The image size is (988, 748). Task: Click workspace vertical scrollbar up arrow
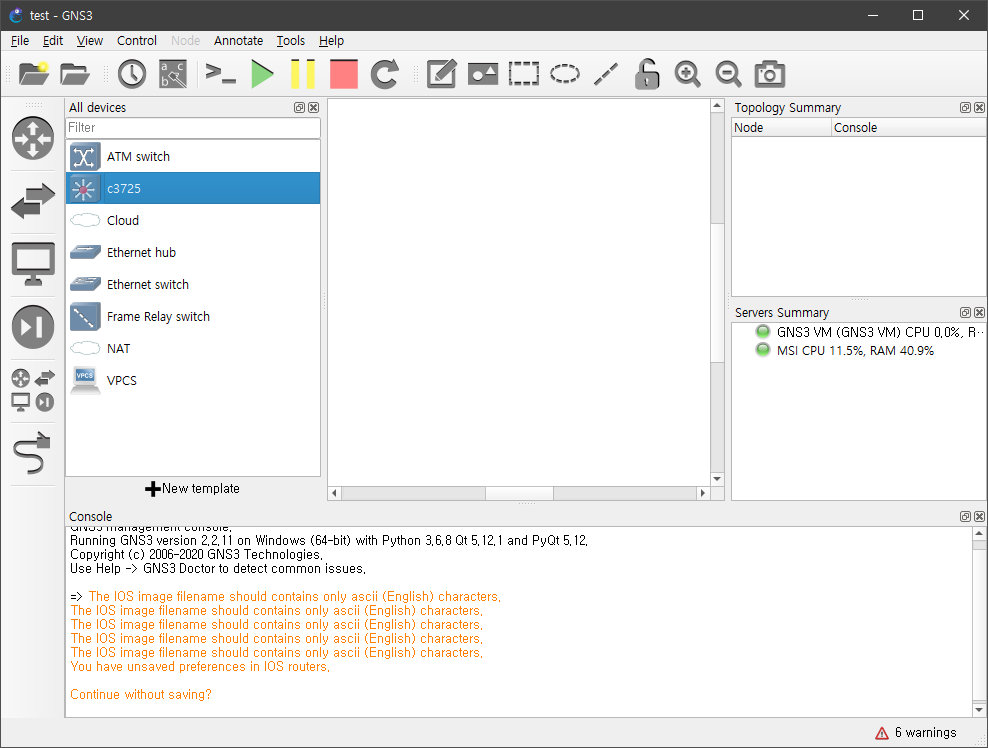click(717, 106)
